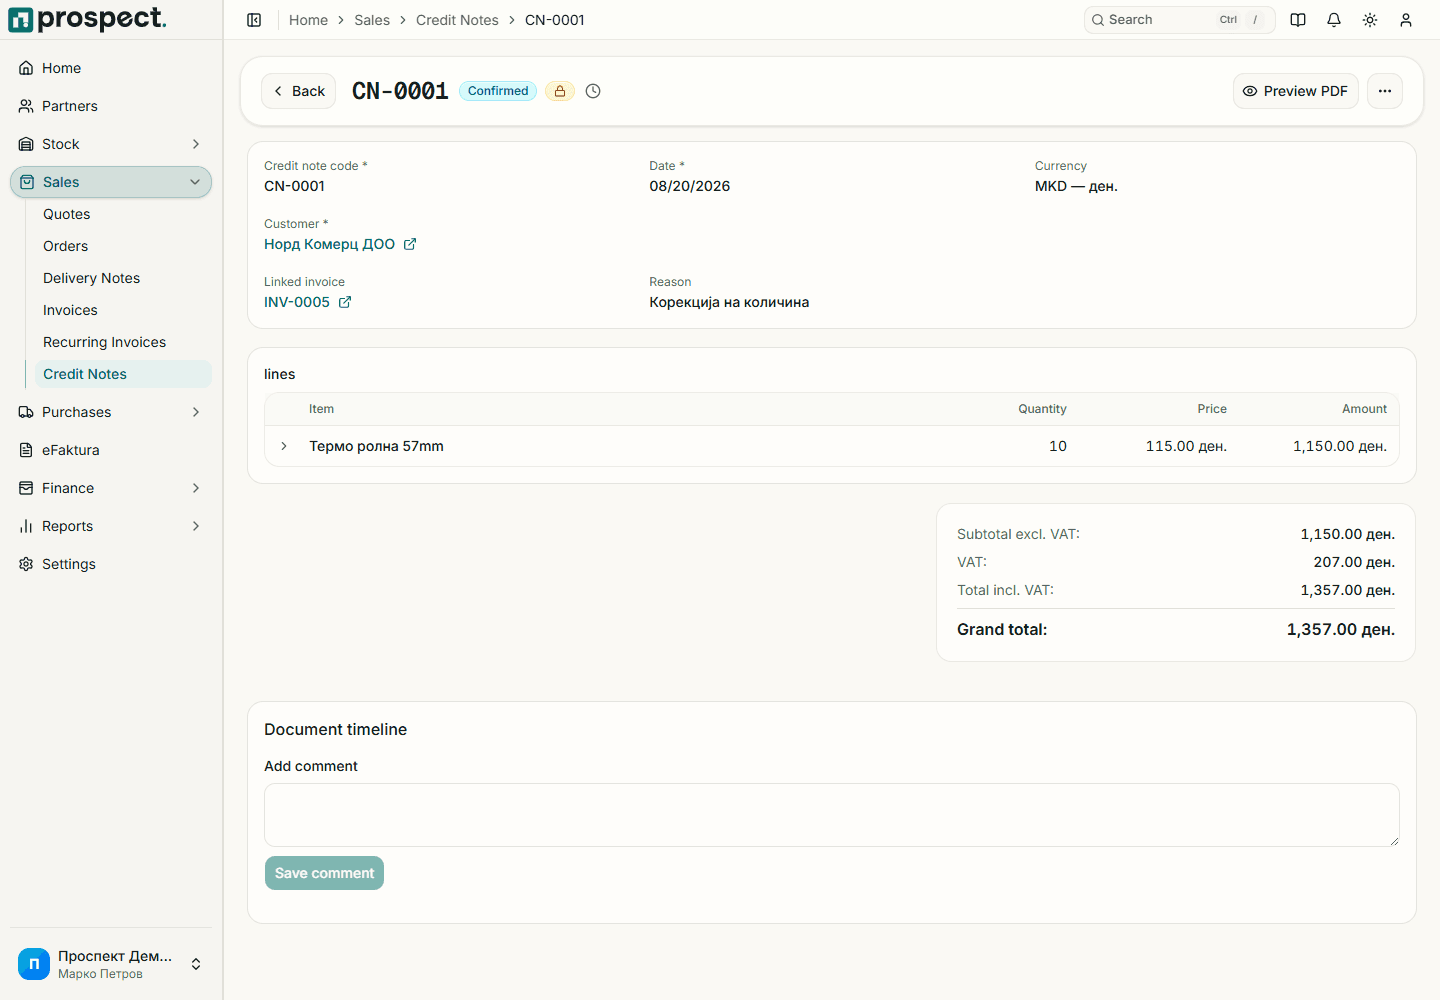1440x1000 pixels.
Task: Expand the Stock menu chevron
Action: tap(196, 144)
